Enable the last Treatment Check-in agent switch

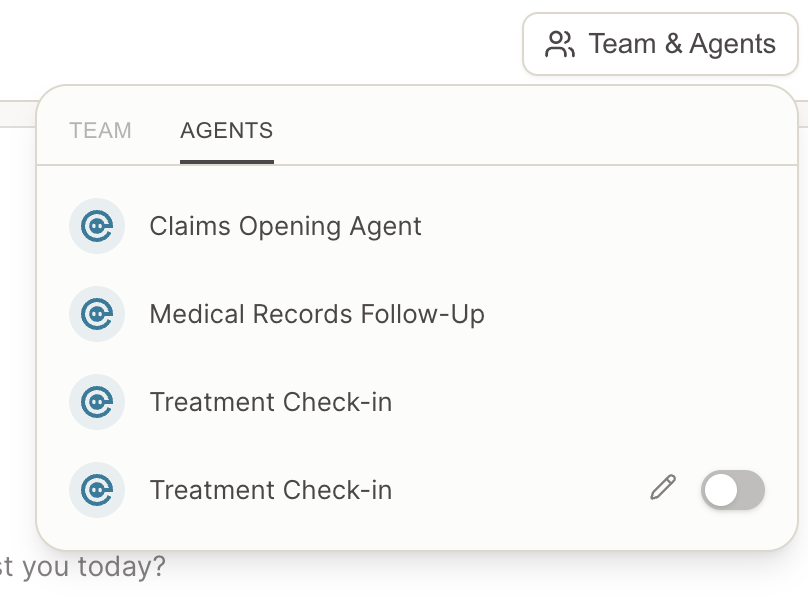(x=733, y=490)
